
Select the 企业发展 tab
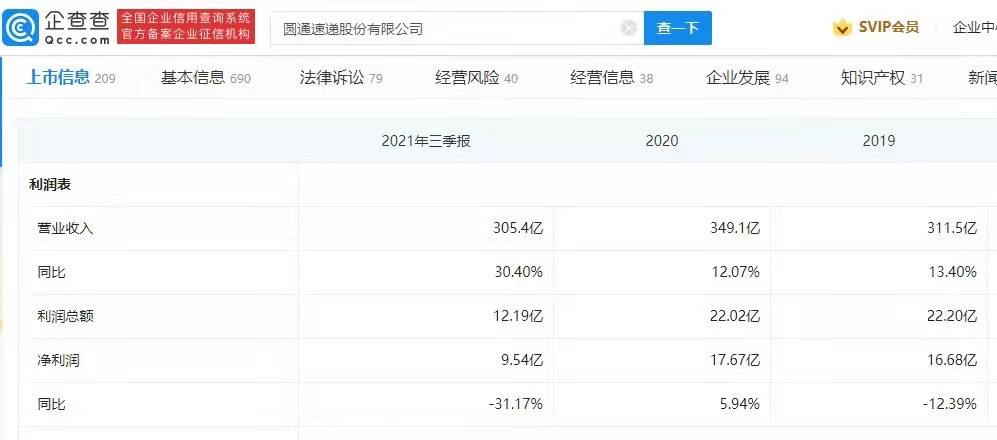pos(747,78)
